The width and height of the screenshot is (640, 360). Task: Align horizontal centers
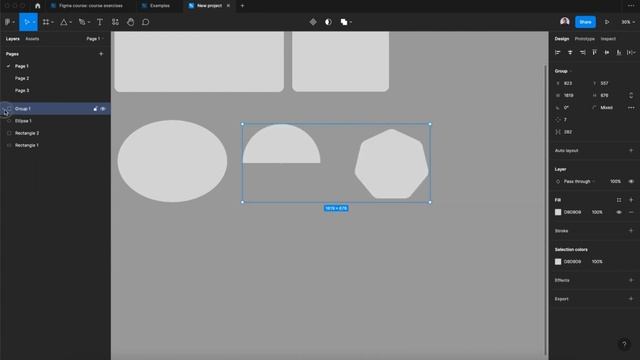pyautogui.click(x=570, y=52)
